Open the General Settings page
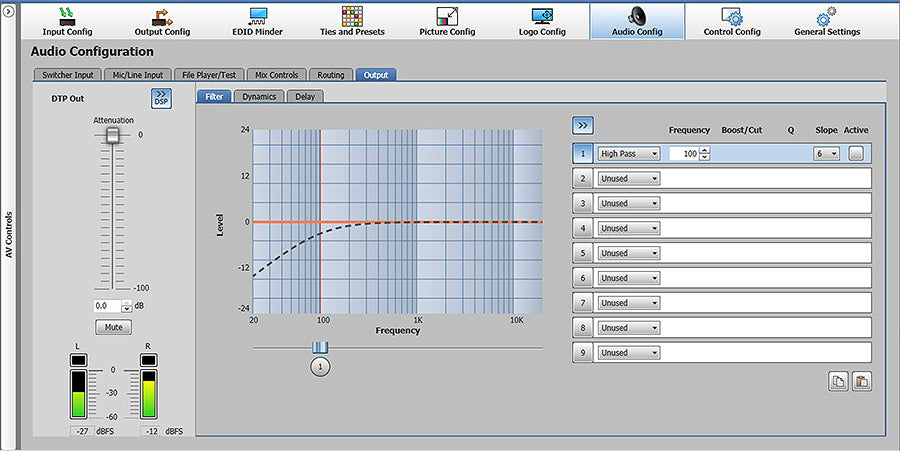Viewport: 900px width, 451px height. point(827,21)
